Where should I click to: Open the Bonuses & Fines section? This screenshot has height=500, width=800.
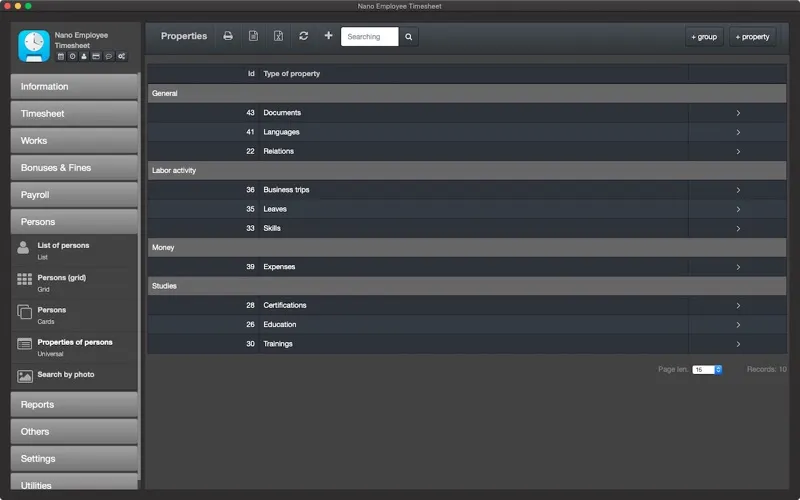point(74,168)
